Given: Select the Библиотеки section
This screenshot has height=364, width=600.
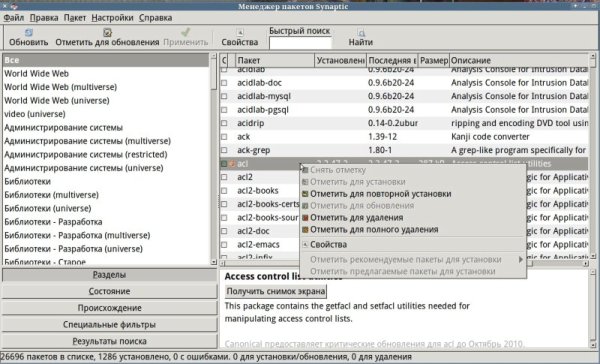Looking at the screenshot, I should [106, 181].
